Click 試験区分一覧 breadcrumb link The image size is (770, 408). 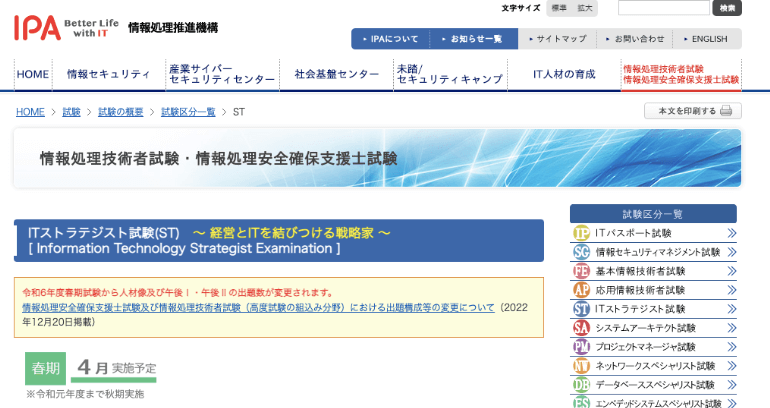pos(188,112)
